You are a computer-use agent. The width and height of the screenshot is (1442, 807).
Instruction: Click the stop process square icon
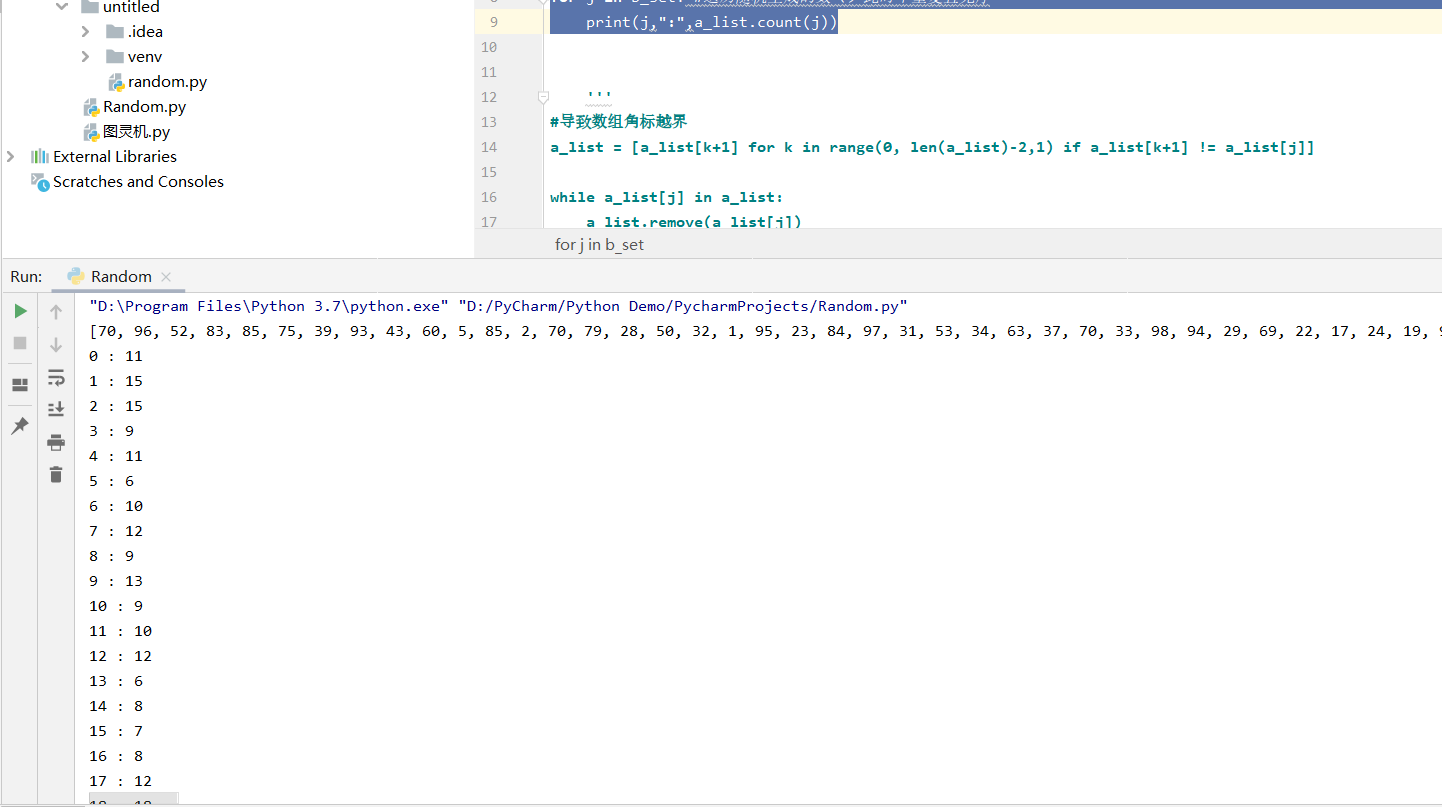20,343
